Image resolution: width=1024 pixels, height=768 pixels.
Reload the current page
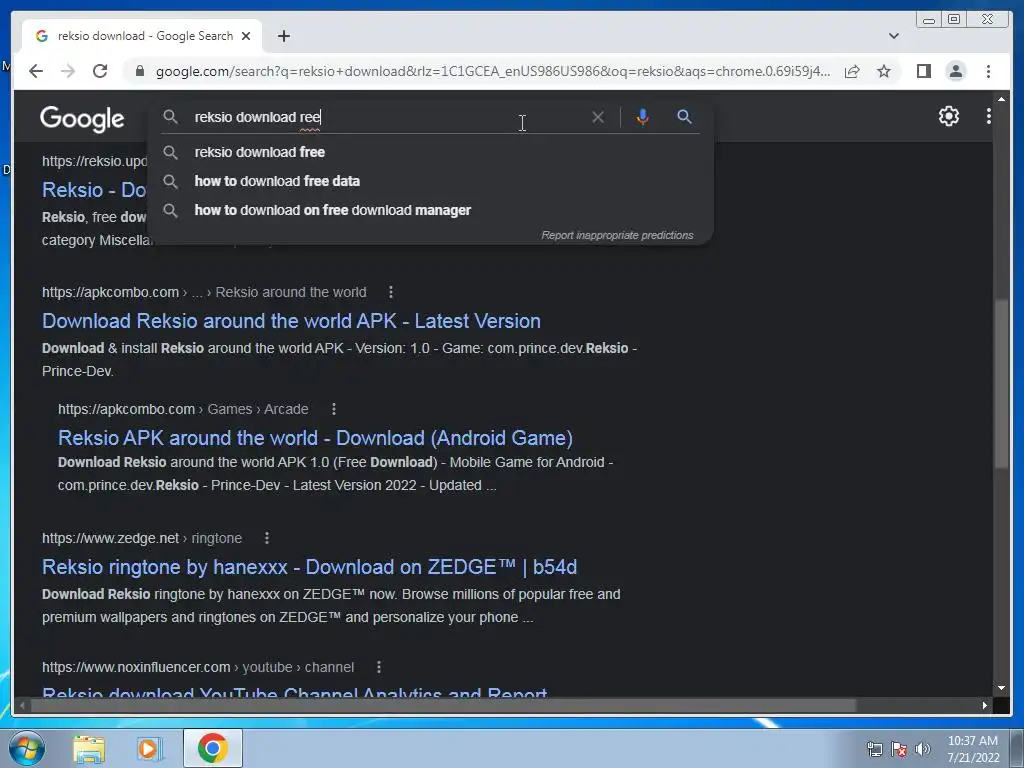click(100, 71)
